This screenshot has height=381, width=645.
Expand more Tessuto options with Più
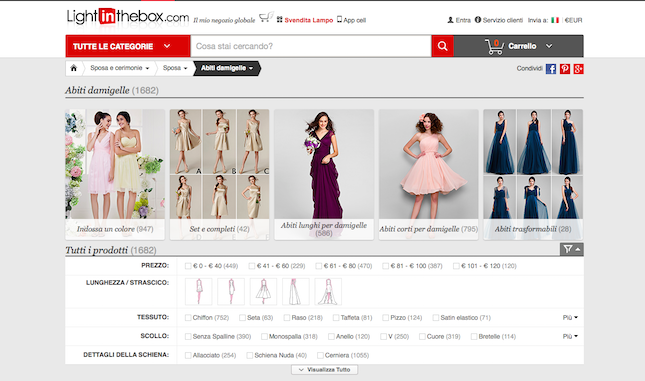(570, 318)
